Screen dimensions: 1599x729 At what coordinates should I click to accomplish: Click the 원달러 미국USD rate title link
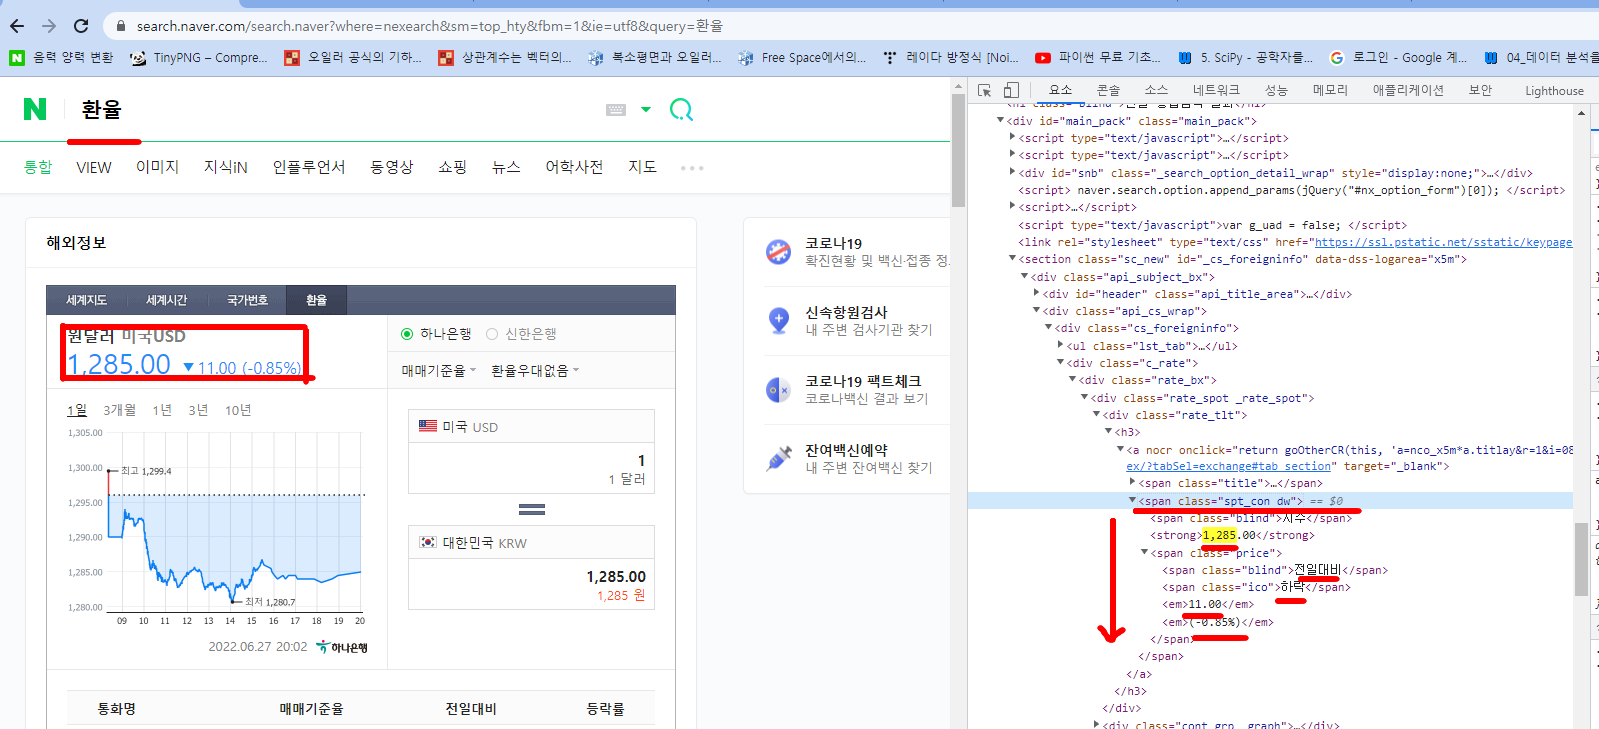[126, 336]
